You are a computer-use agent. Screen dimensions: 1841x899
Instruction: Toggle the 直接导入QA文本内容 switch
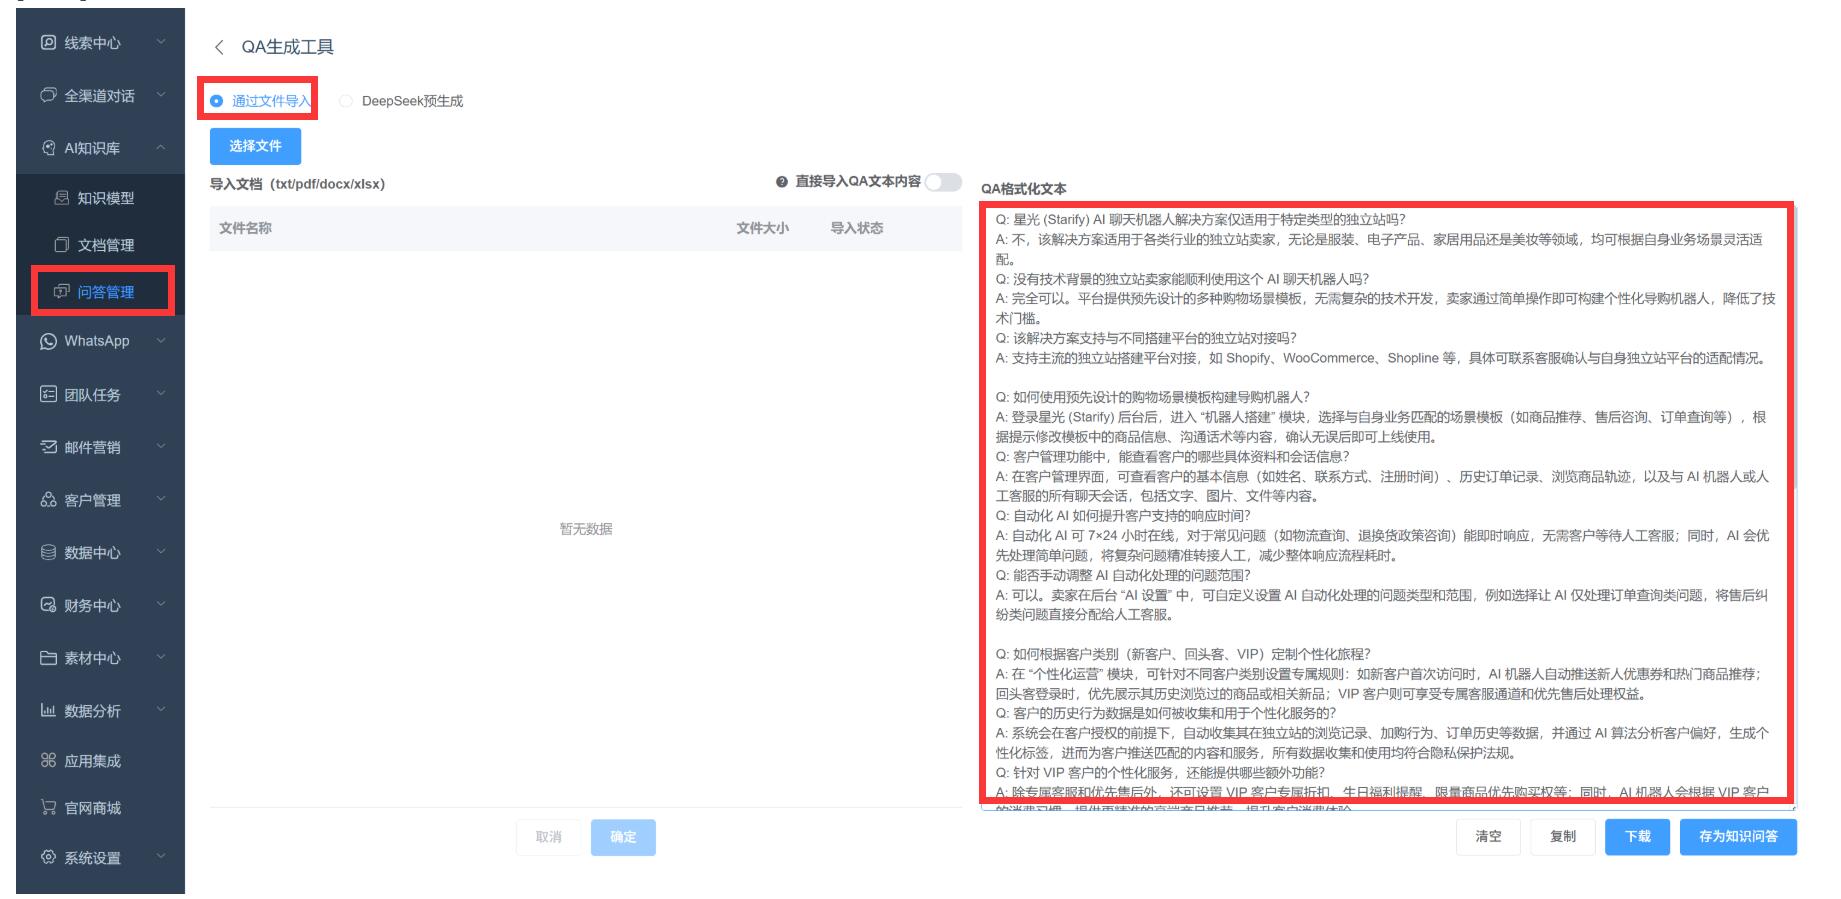[942, 182]
